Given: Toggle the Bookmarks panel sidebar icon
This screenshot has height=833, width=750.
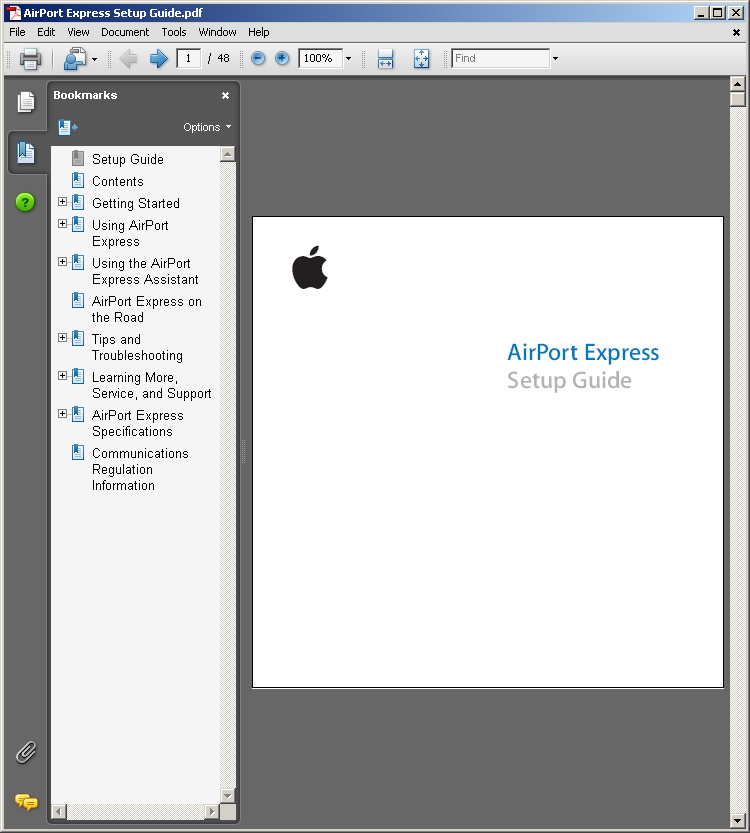Looking at the screenshot, I should point(25,153).
